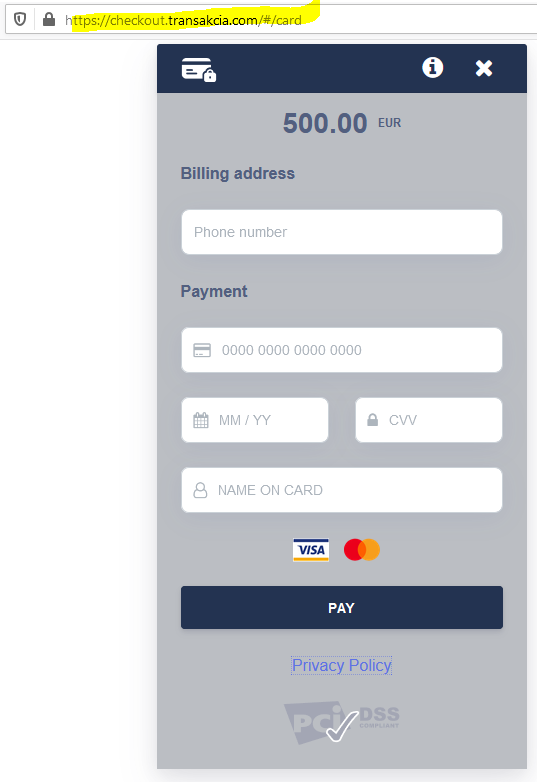Focus the Phone number field
Screen dimensions: 537x782
(342, 232)
